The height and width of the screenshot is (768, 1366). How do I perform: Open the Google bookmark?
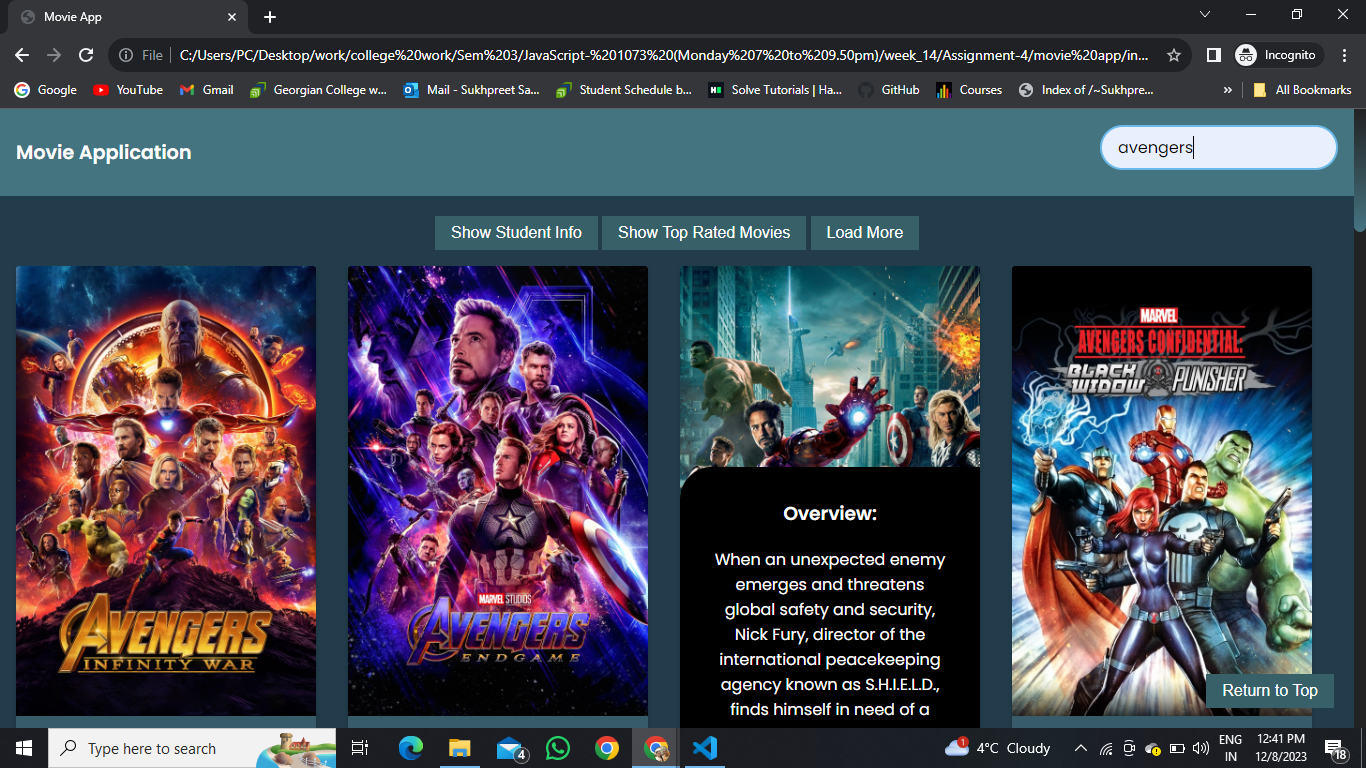click(46, 90)
